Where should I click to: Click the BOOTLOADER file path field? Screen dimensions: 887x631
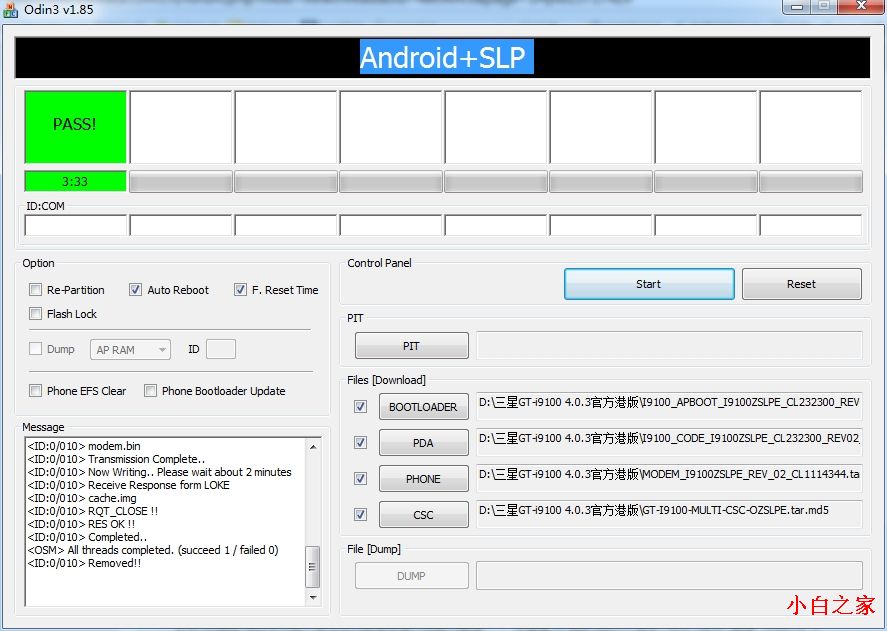coord(669,405)
